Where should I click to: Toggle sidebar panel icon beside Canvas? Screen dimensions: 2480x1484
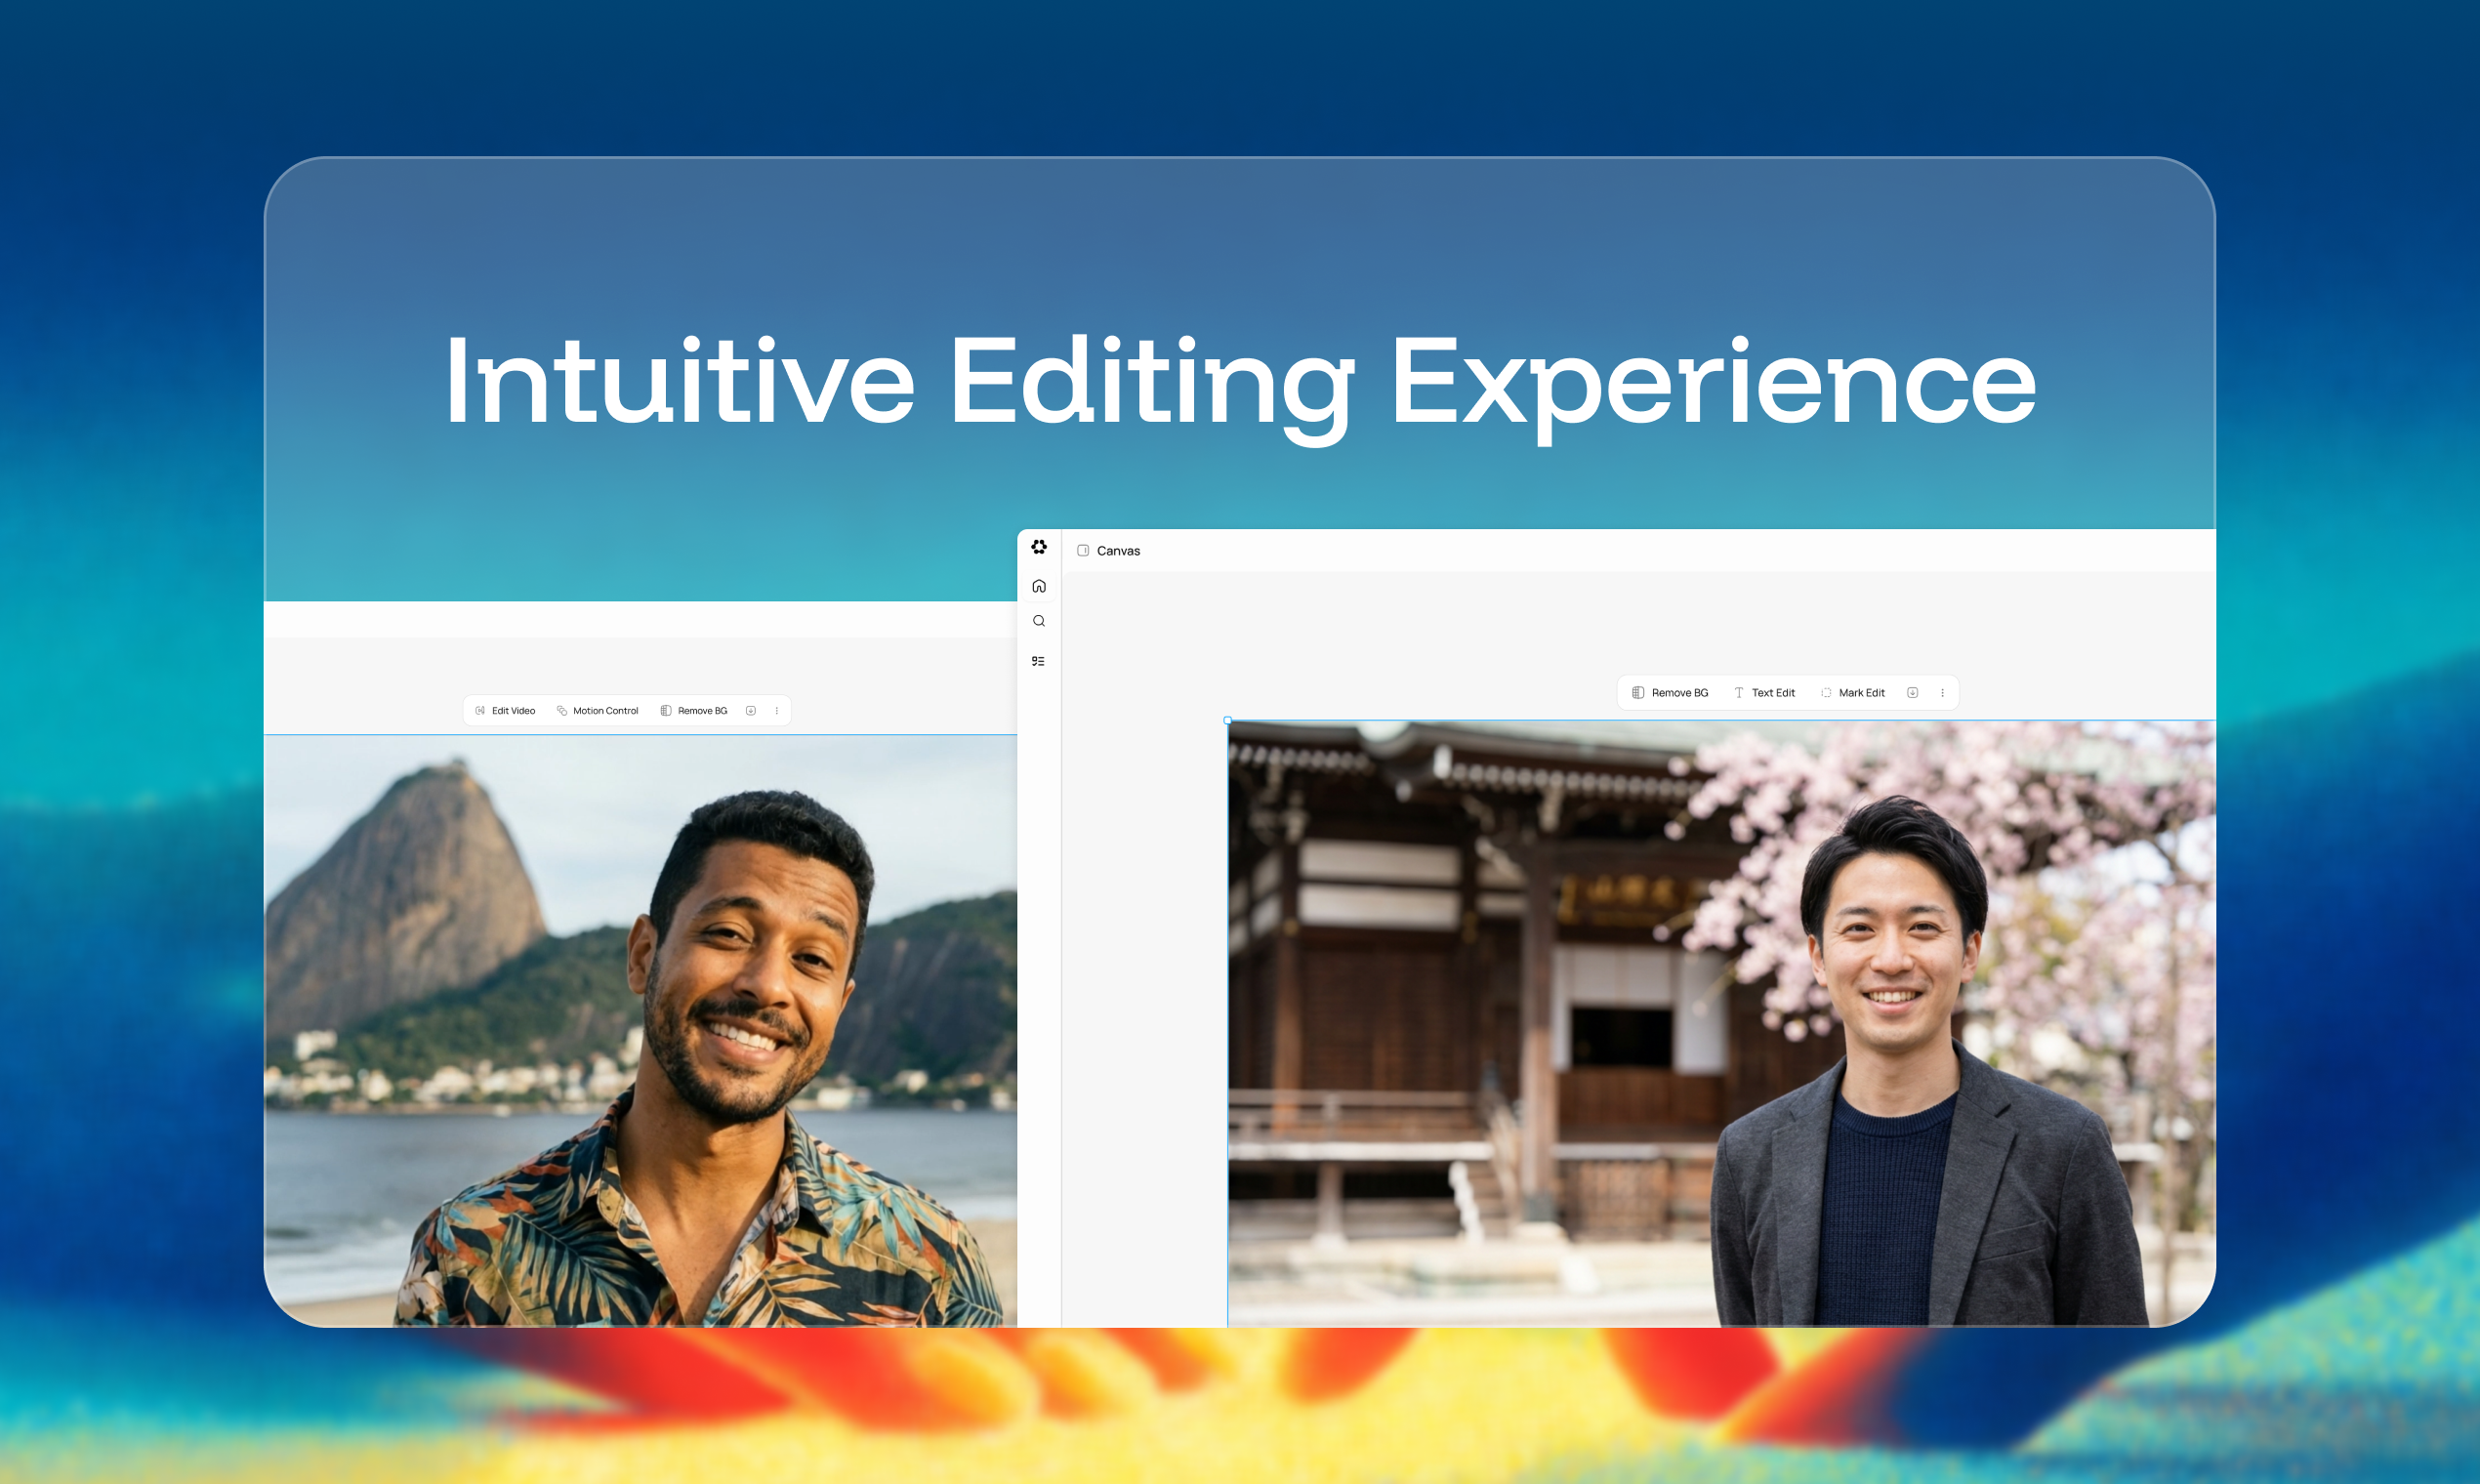[x=1083, y=551]
